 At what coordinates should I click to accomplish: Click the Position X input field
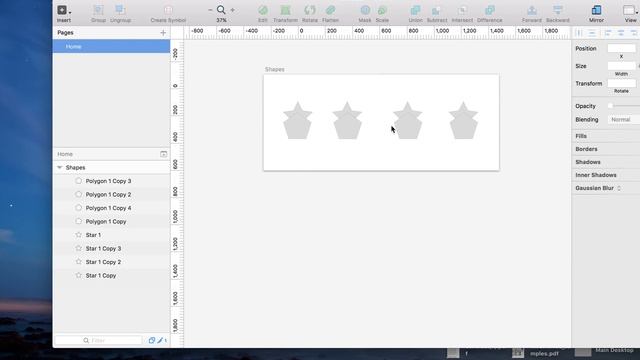[622, 49]
